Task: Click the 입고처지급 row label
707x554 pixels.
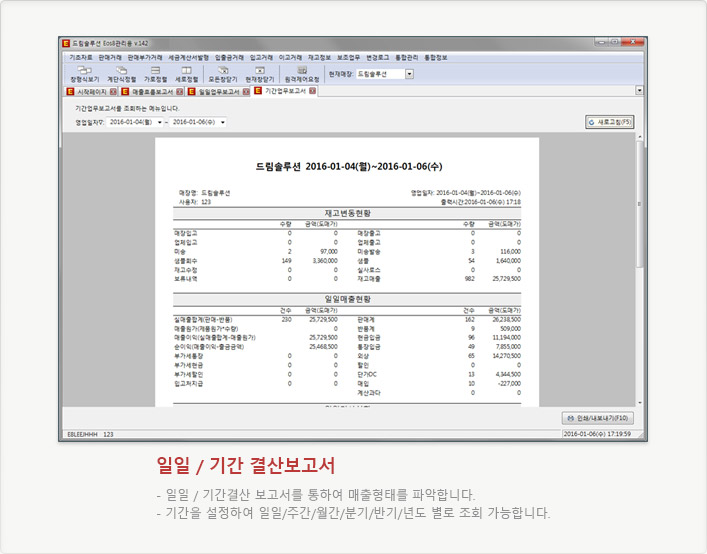Action: click(x=188, y=384)
